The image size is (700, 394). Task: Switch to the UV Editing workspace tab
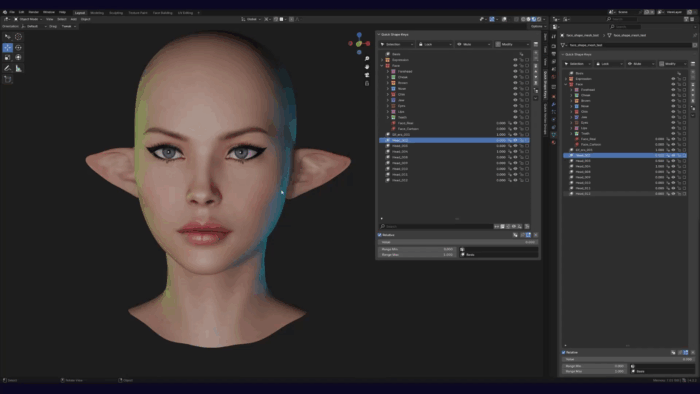coord(185,12)
